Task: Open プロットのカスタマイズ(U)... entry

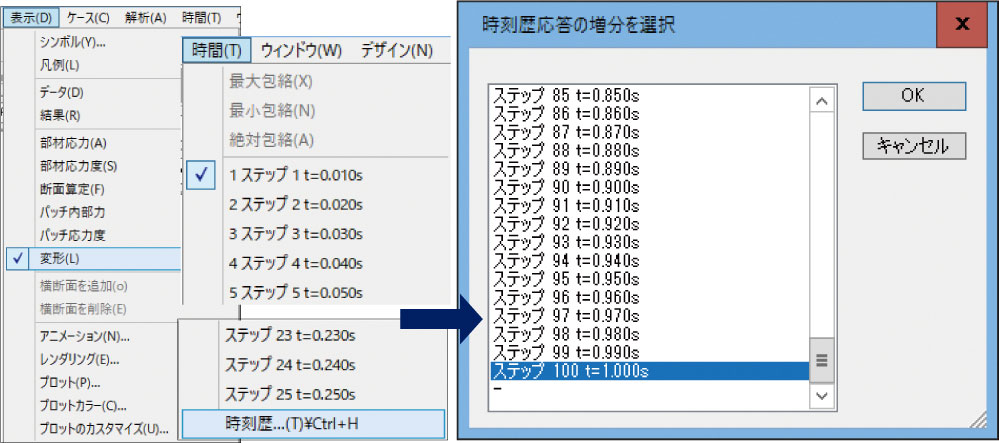Action: click(102, 428)
